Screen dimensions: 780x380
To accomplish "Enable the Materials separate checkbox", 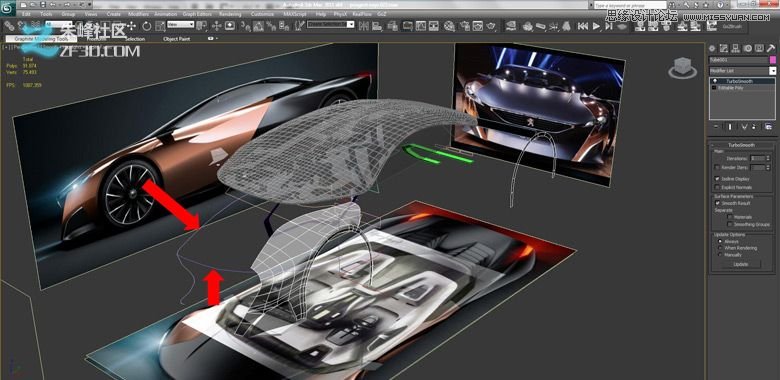I will [730, 217].
